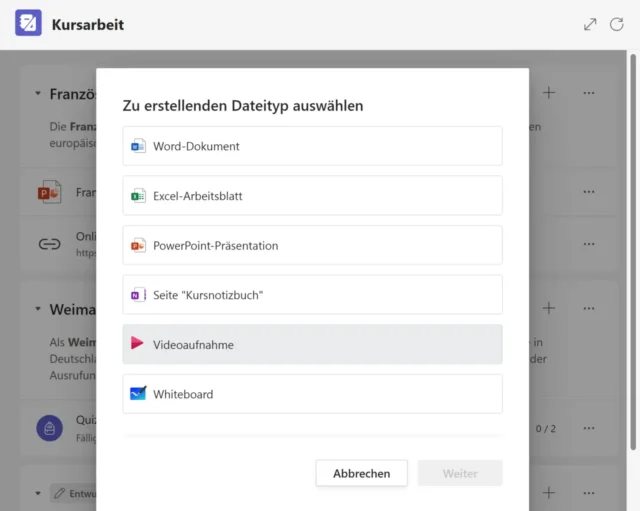Image resolution: width=640 pixels, height=511 pixels.
Task: Open more options for top module
Action: click(589, 93)
